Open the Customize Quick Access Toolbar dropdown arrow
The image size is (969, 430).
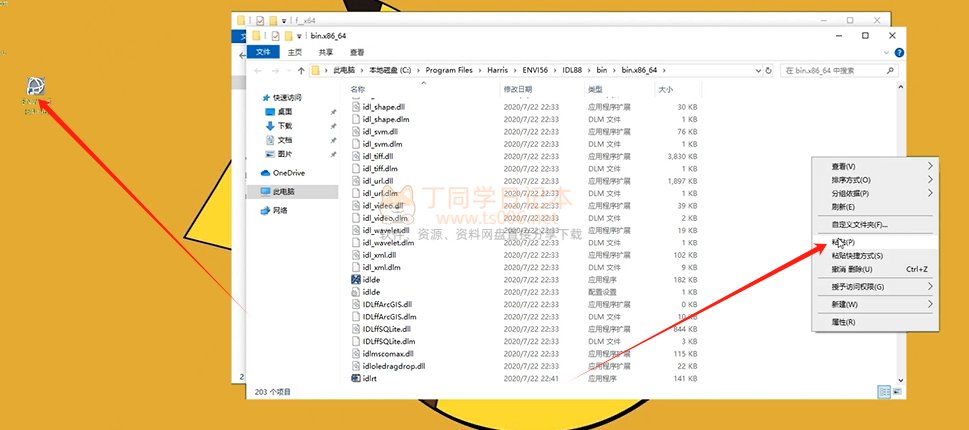[x=300, y=36]
